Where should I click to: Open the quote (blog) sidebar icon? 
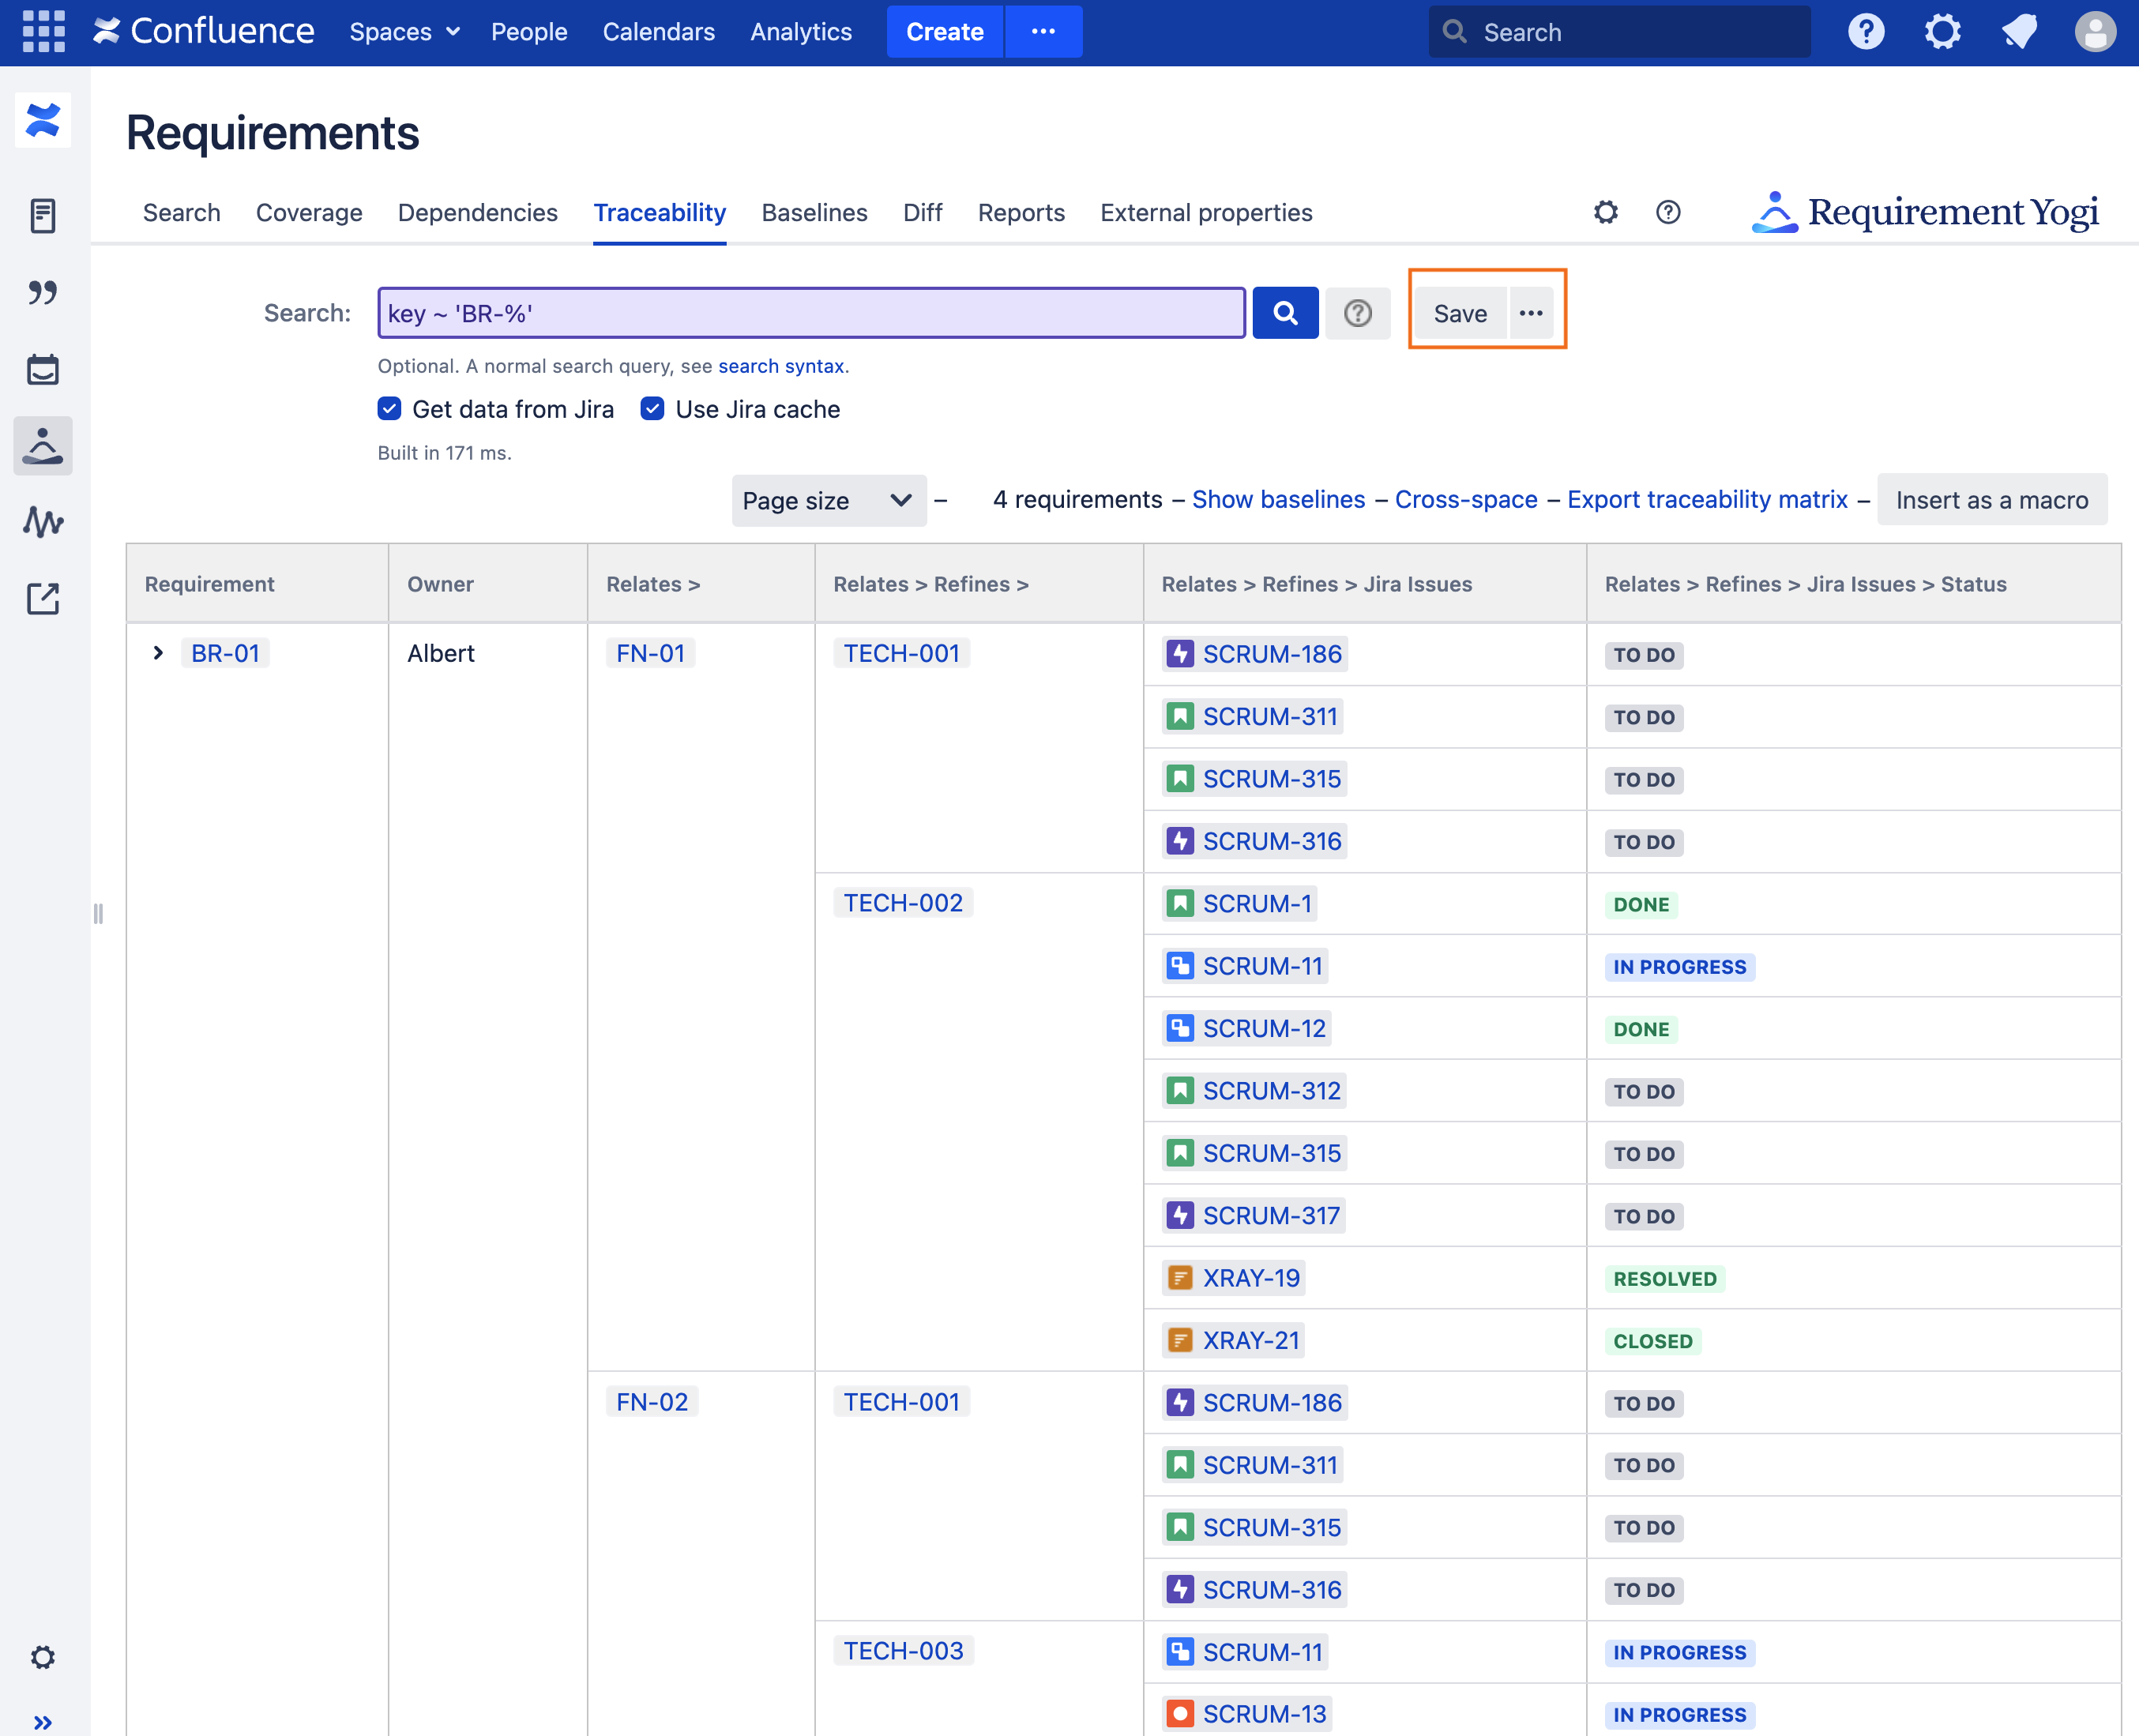click(43, 292)
